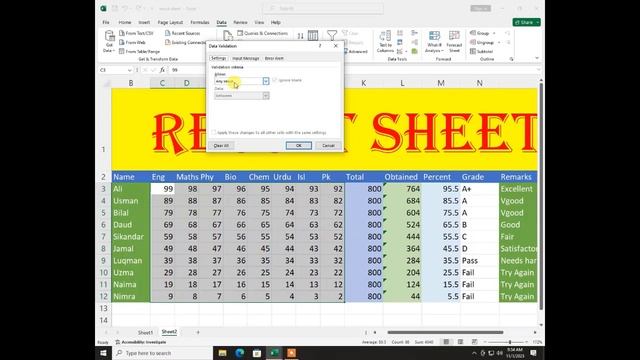Screen dimensions: 640x360
Task: Open What-If Analysis menu
Action: tap(434, 41)
